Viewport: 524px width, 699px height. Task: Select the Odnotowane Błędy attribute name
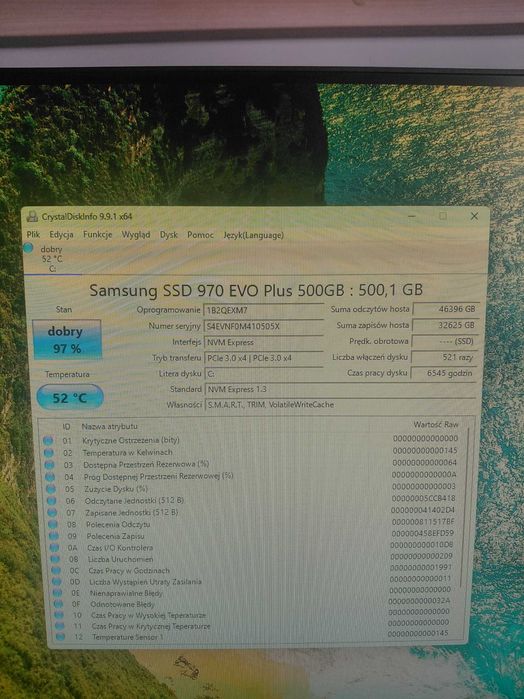[122, 604]
